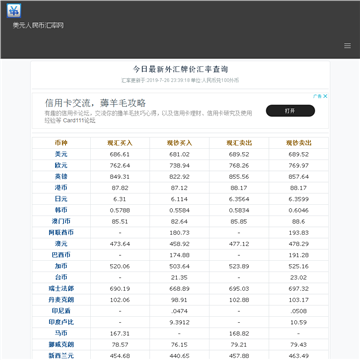Select the 463.49 NZD cash sell value
Image resolution: width=360 pixels, height=360 pixels.
[299, 356]
